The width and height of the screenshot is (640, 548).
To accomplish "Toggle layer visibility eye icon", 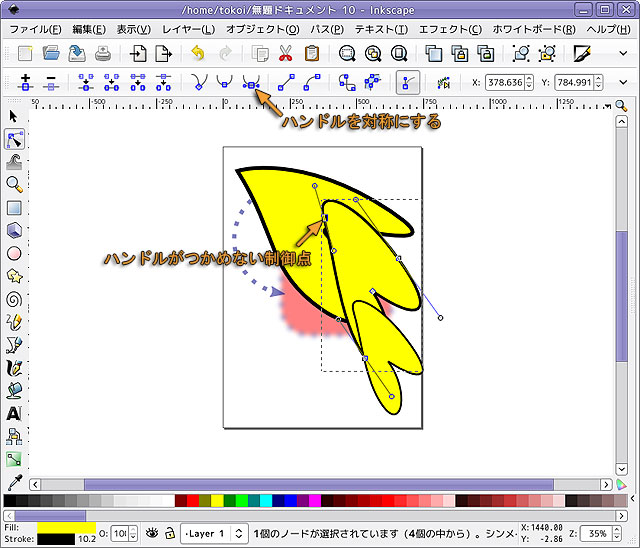I will (x=153, y=534).
